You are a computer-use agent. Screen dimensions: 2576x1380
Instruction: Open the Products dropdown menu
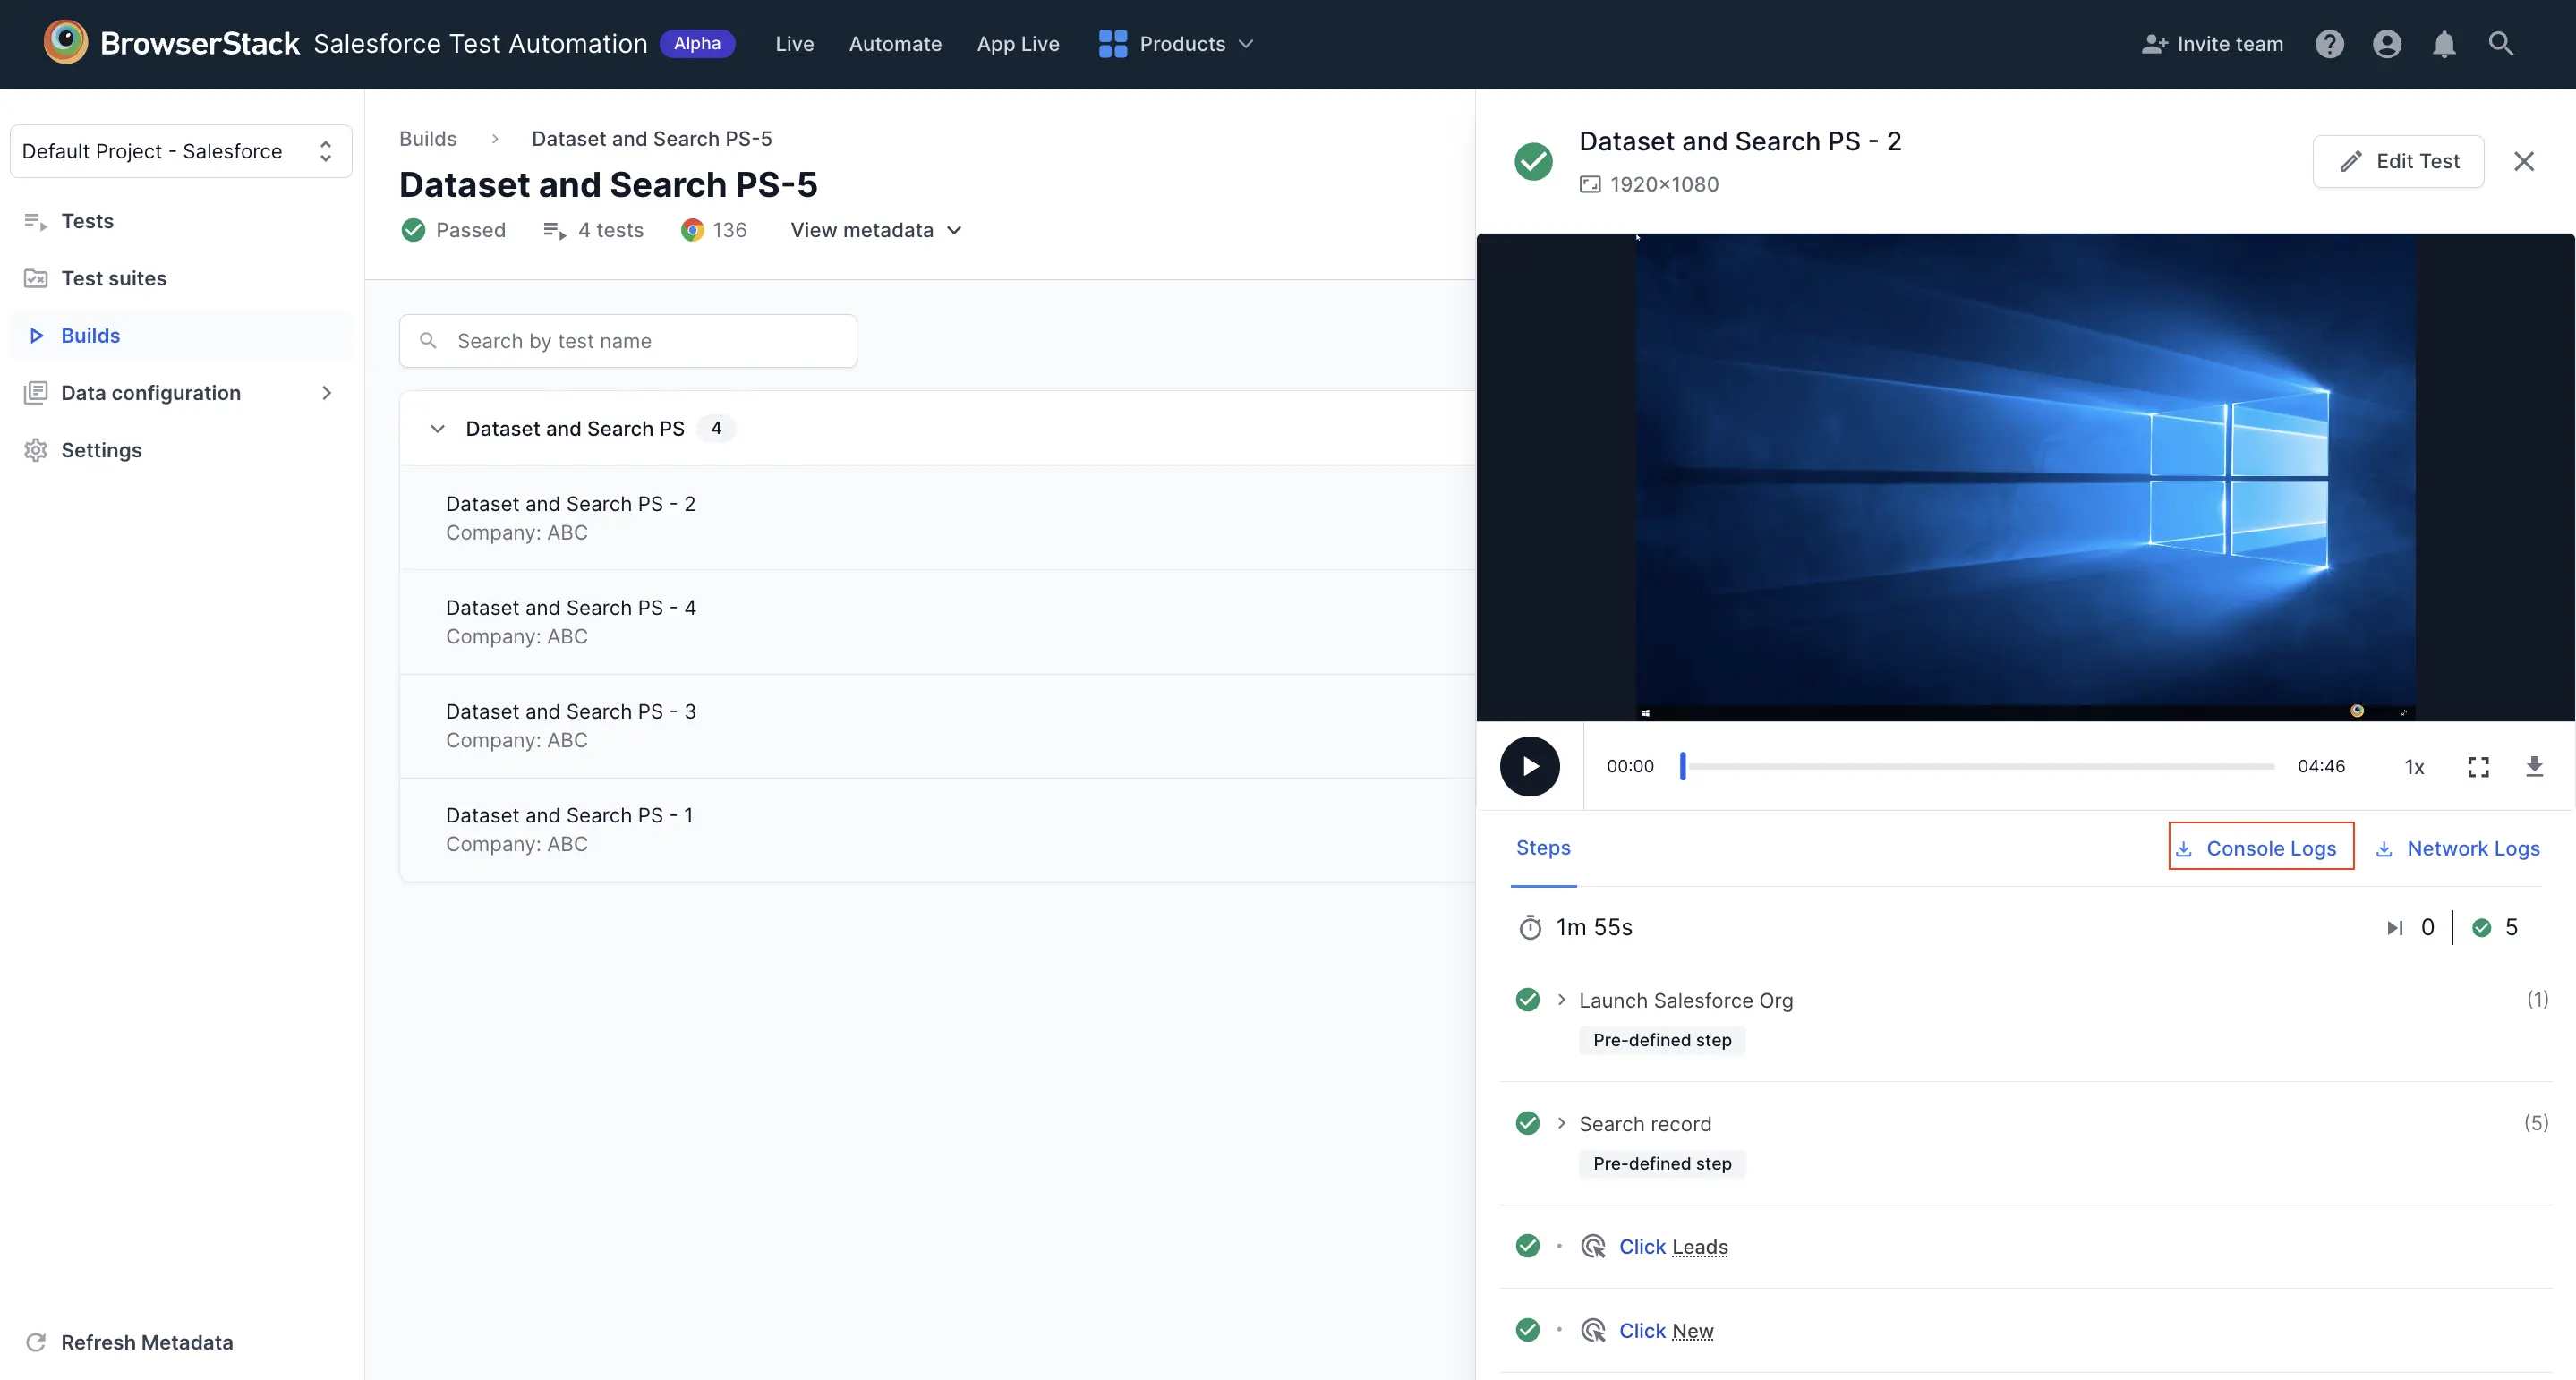(x=1176, y=44)
